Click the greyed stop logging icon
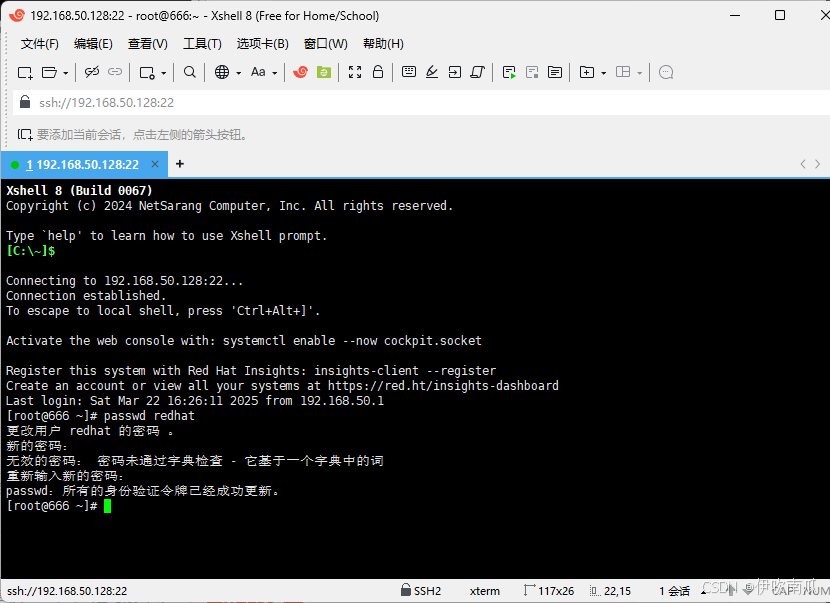Viewport: 830px width, 603px height. 532,73
